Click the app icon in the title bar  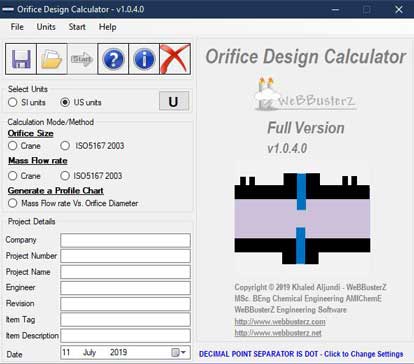[8, 9]
